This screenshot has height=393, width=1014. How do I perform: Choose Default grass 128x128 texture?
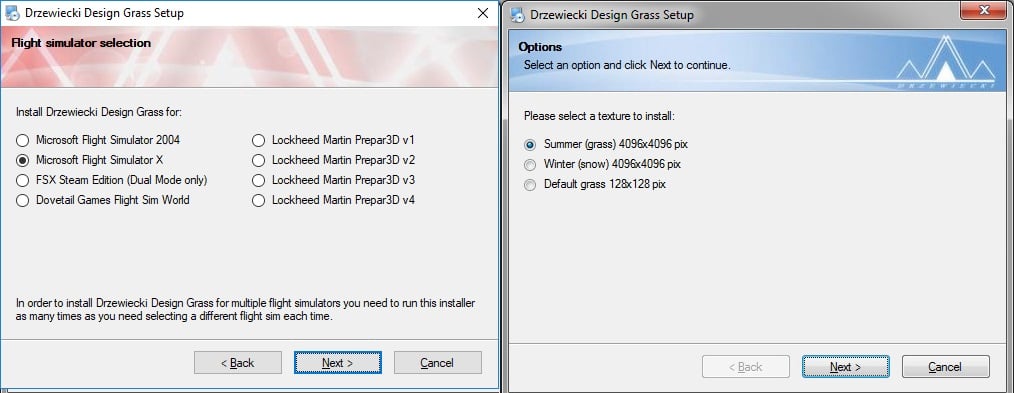click(595, 184)
